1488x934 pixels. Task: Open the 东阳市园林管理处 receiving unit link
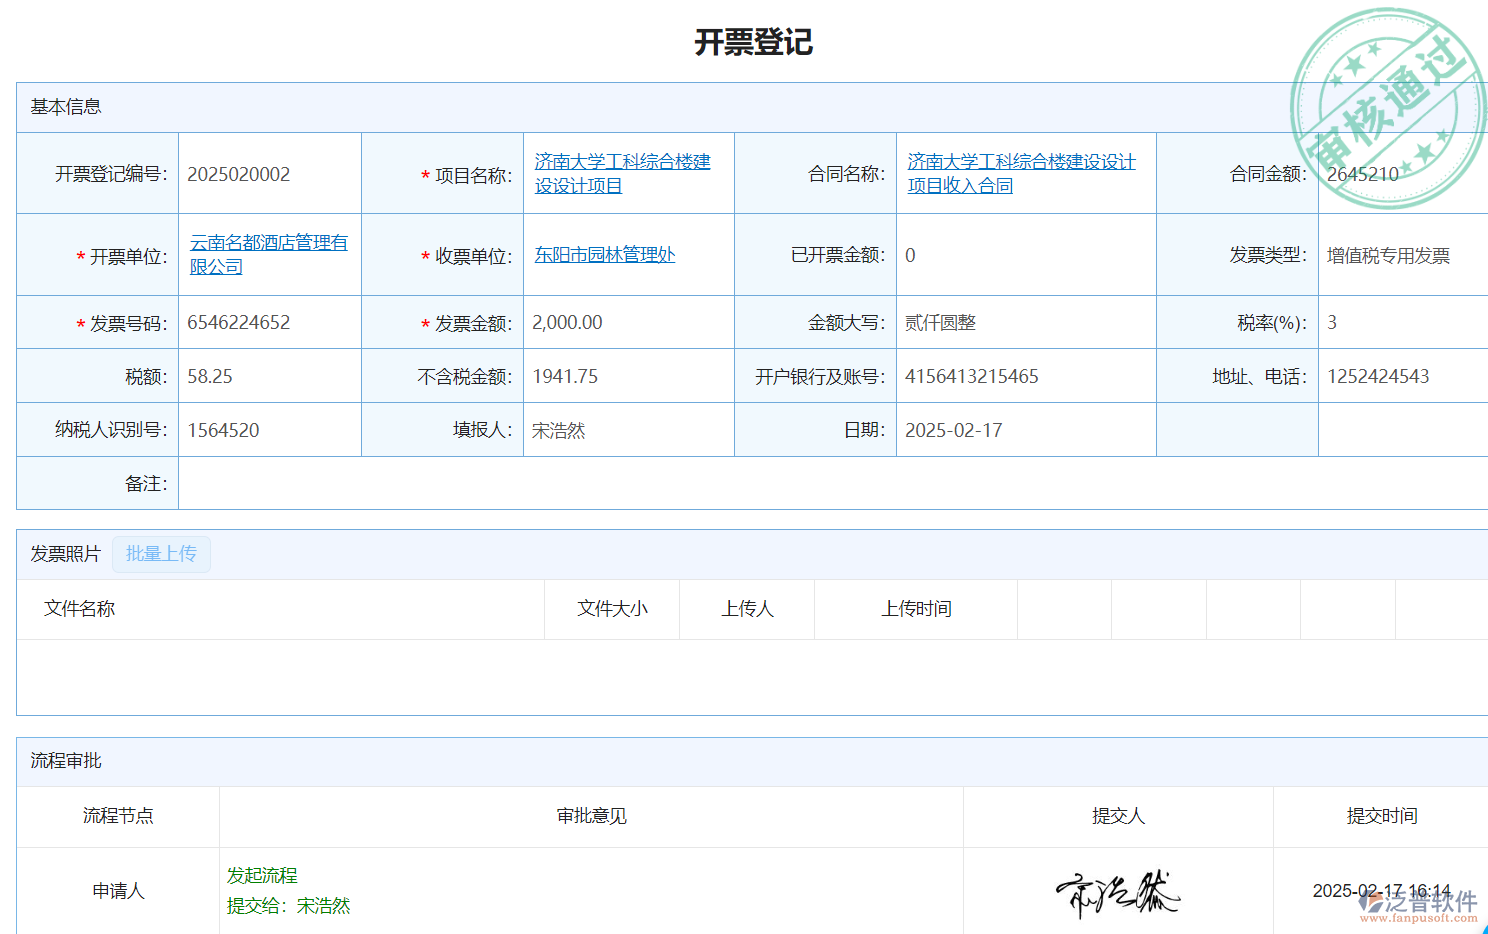click(x=604, y=255)
